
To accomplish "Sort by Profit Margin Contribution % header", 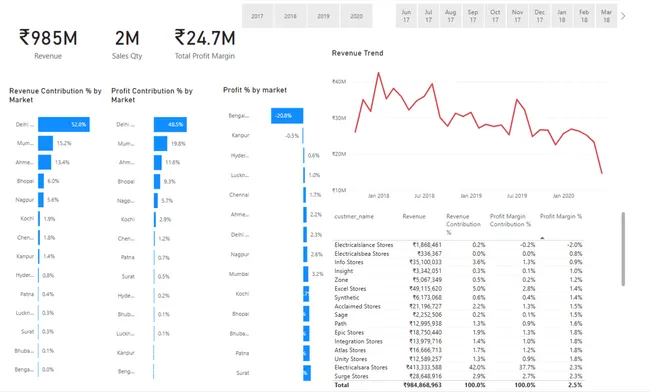I will [x=510, y=220].
